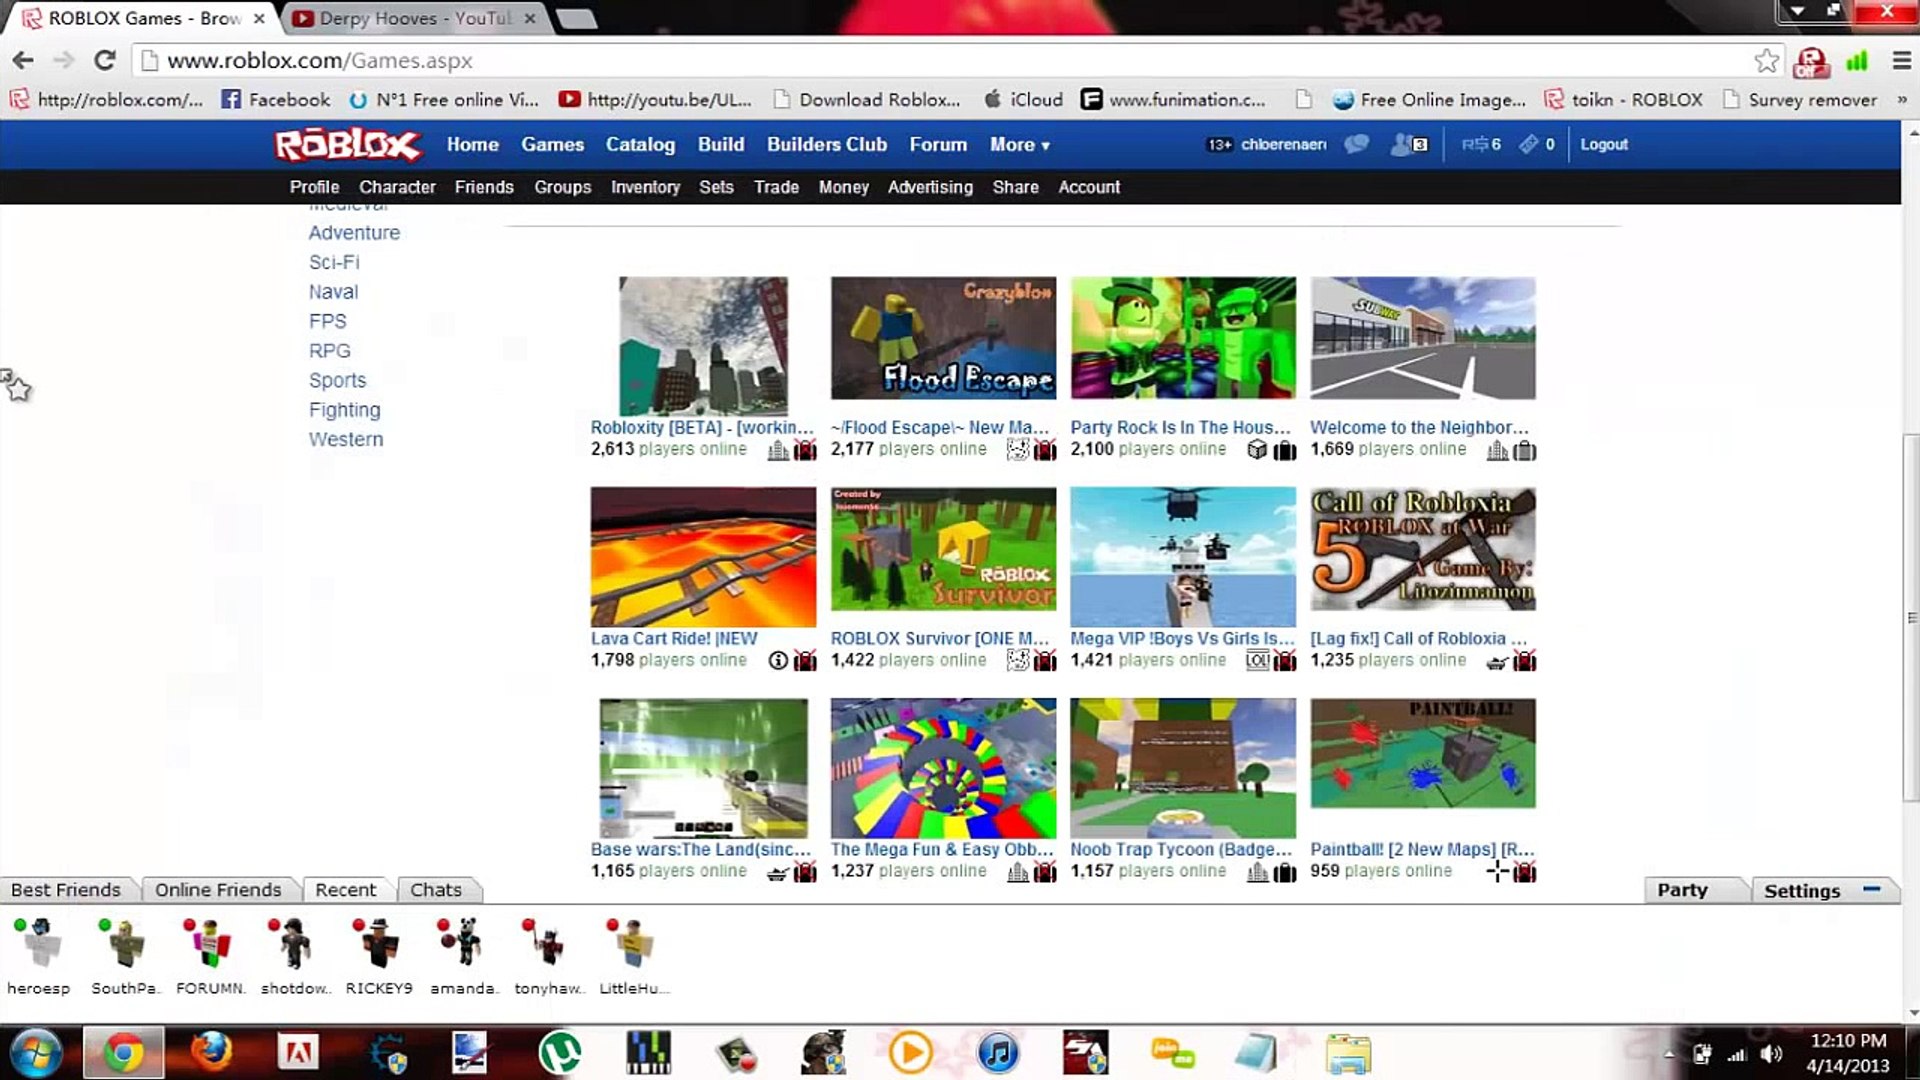
Task: Select the Adventure category link
Action: [353, 231]
